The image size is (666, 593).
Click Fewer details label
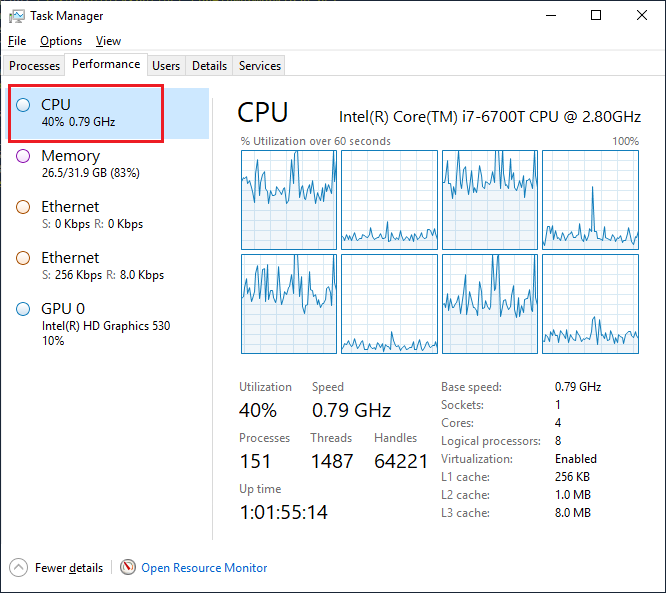(x=69, y=568)
